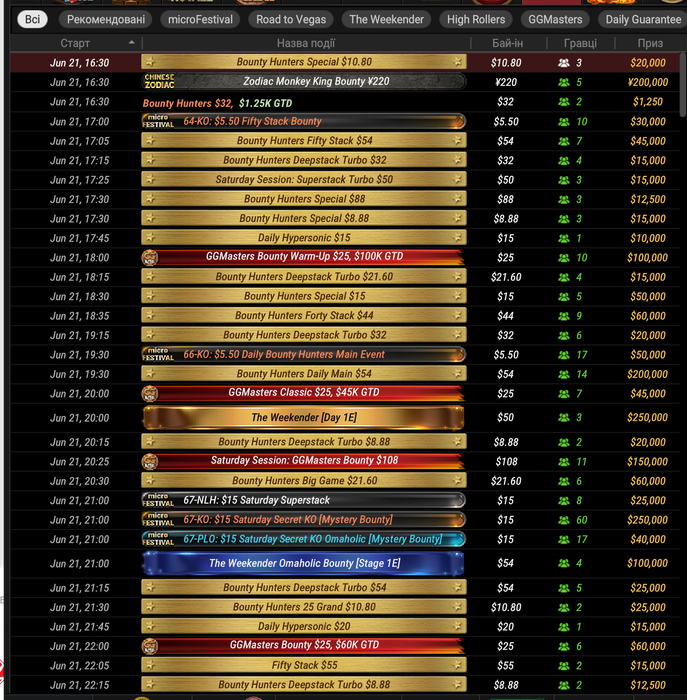Open Bounty Hunters 25 Grand $10.80
Viewport: 687px width, 700px height.
[x=304, y=607]
